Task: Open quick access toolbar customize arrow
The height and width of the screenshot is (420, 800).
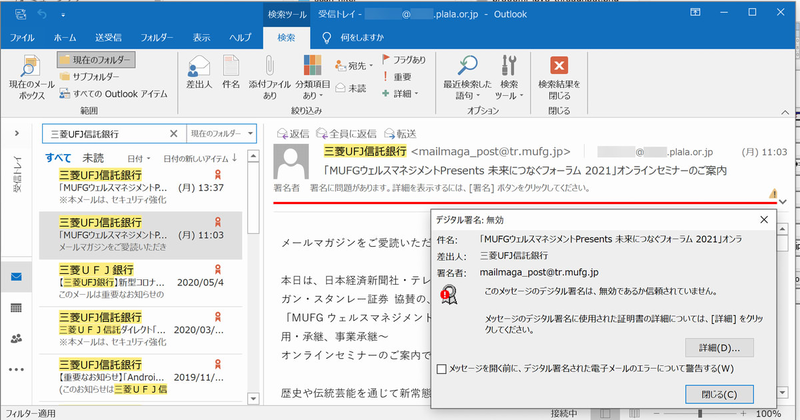Action: (63, 15)
